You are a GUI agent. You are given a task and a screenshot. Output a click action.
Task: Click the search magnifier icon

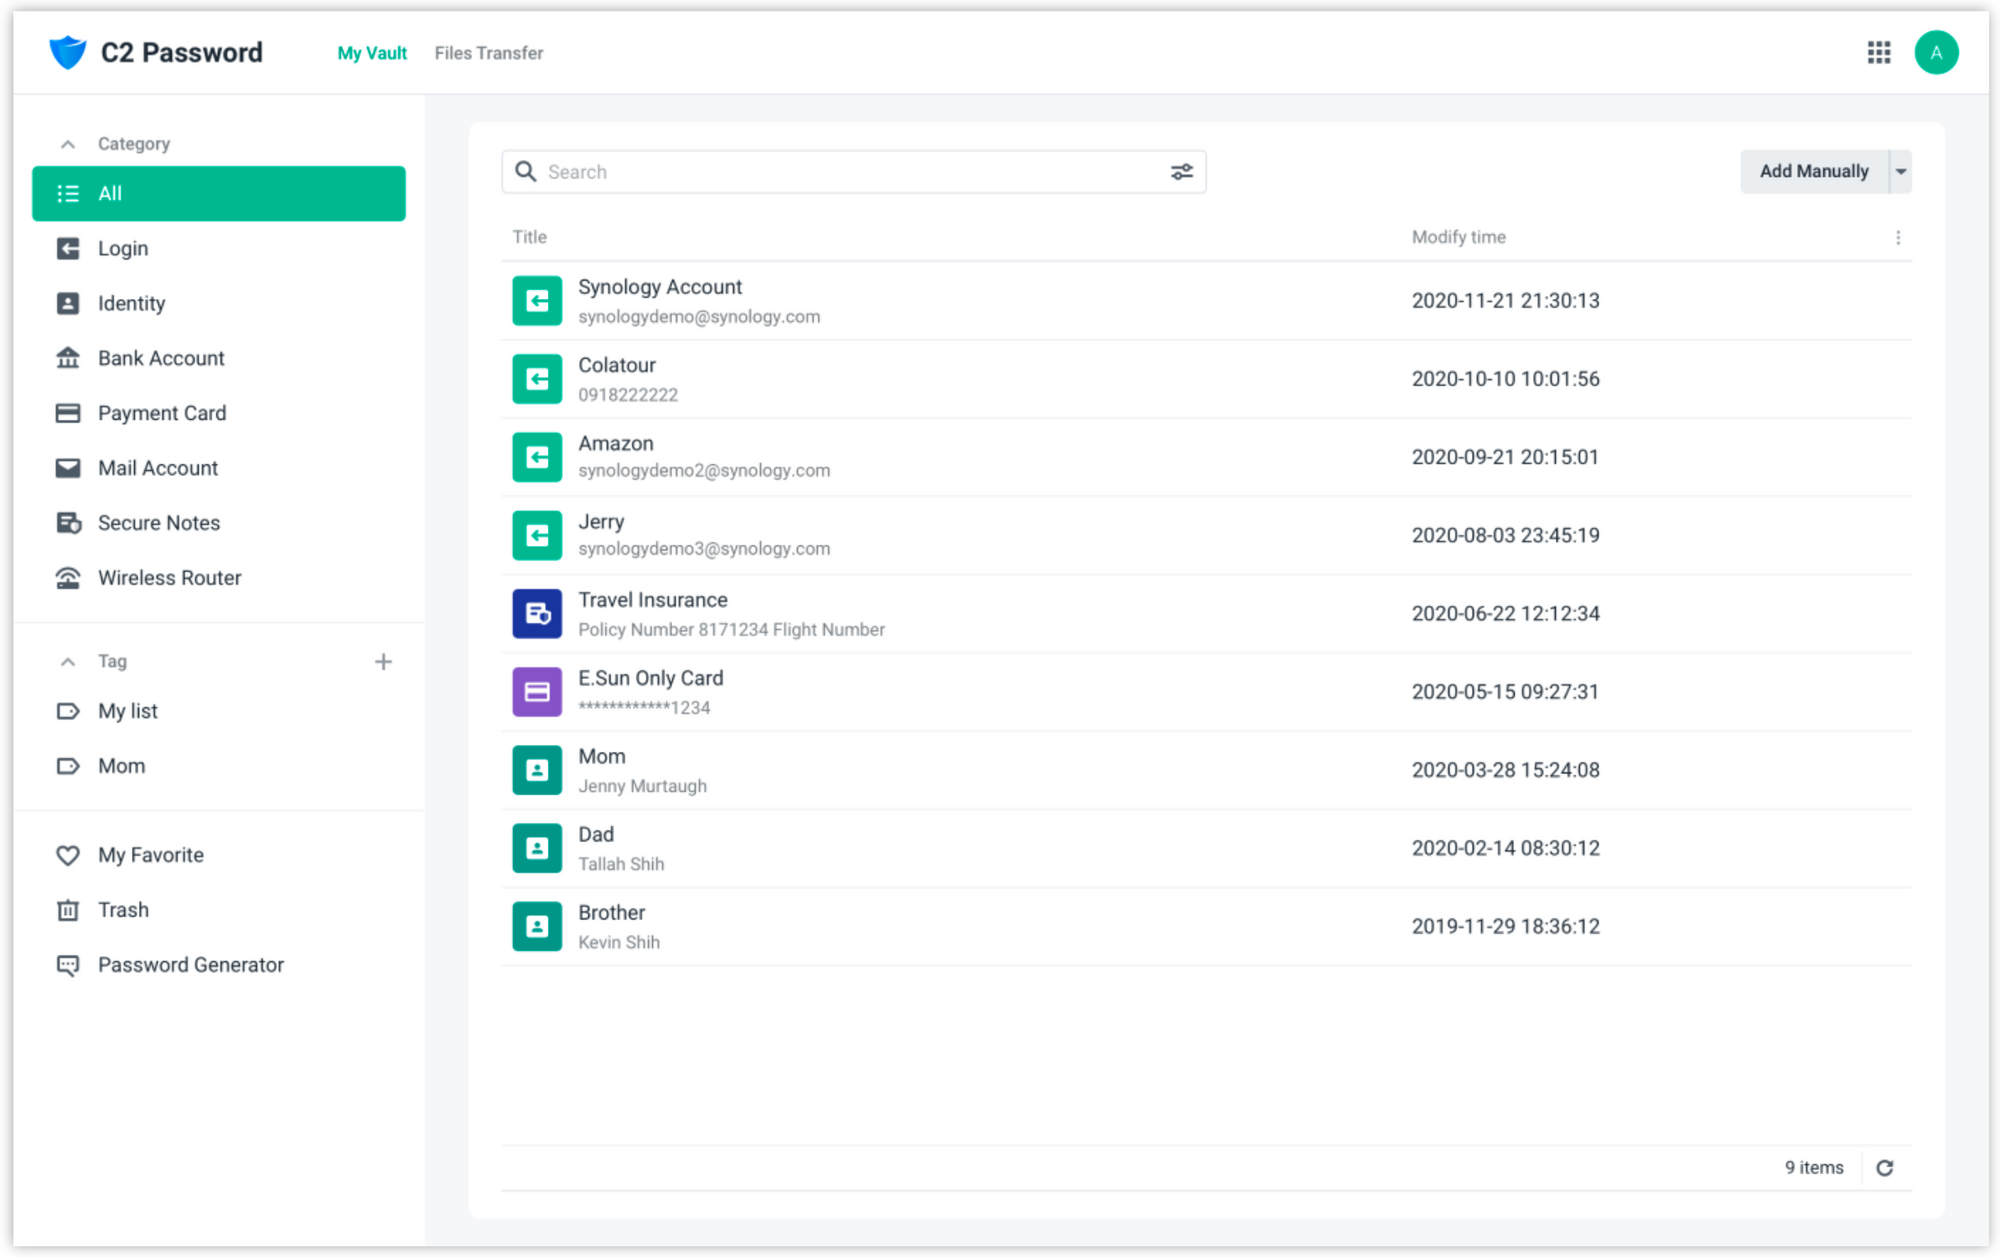click(525, 171)
